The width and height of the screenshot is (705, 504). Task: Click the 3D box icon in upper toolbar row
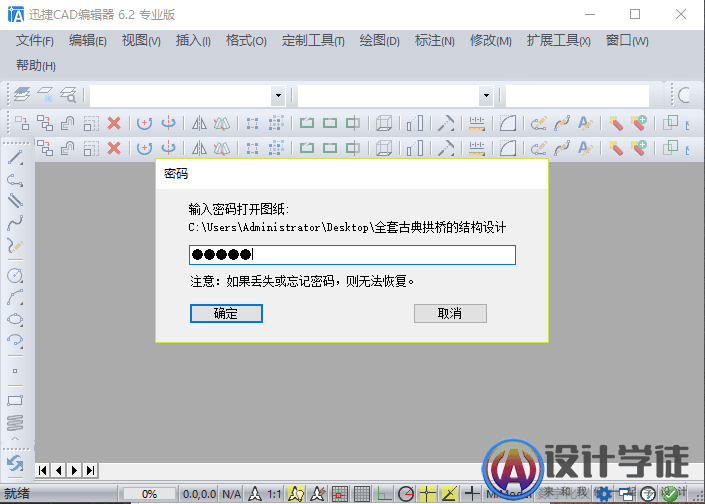[384, 123]
